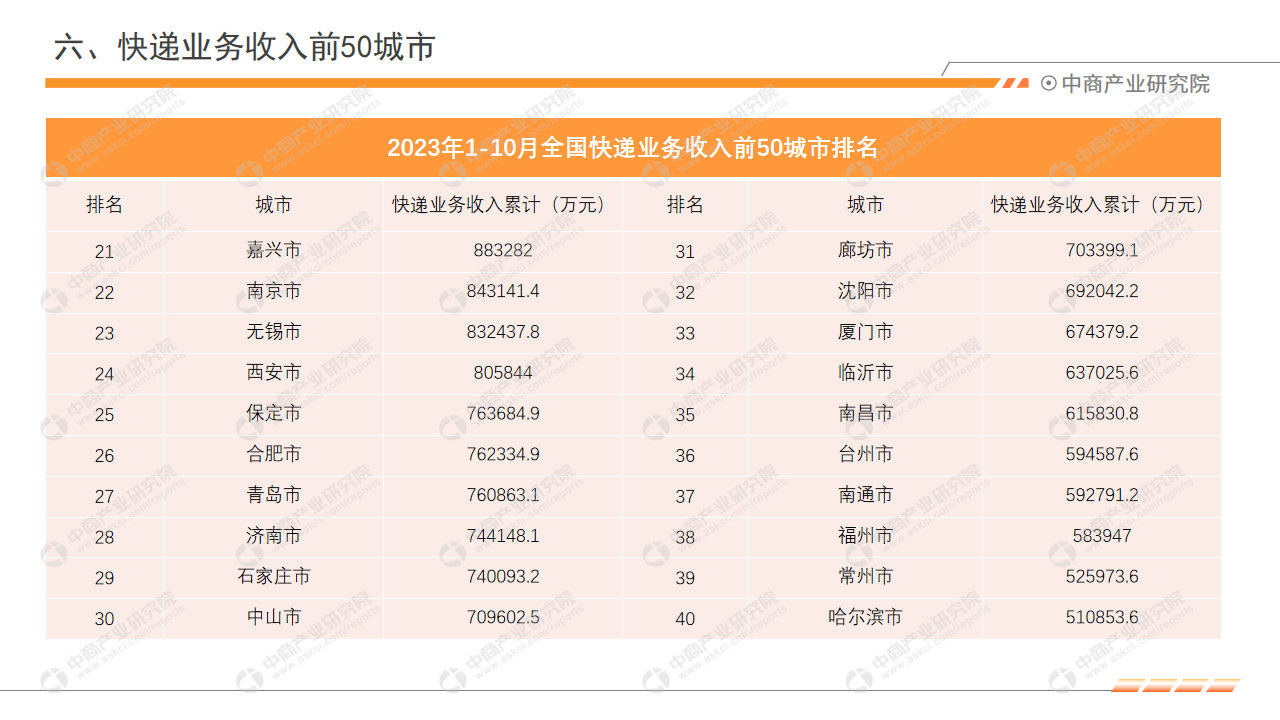Screen dimensions: 1280x720
Task: Click rank number 36
Action: coord(685,456)
